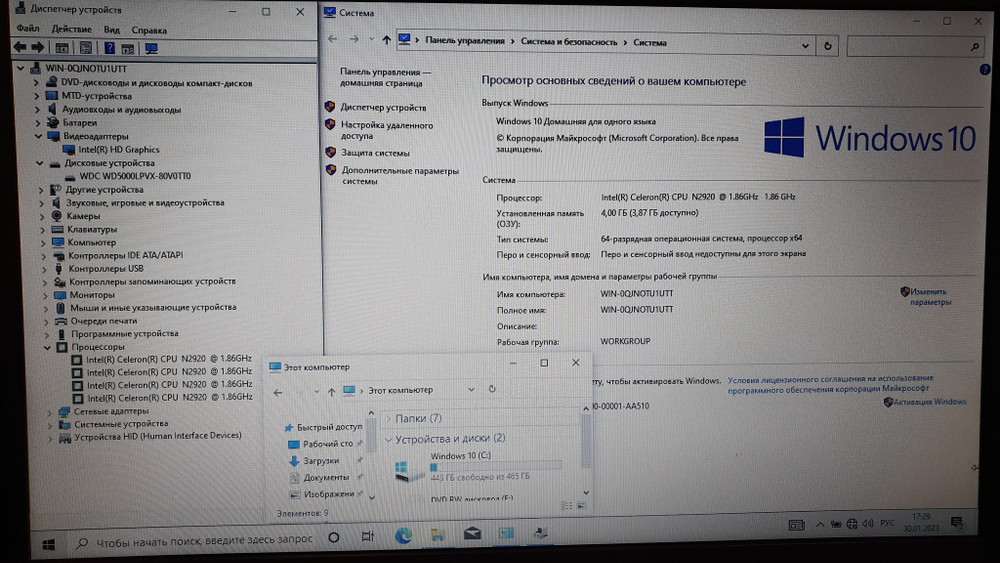Open Диспетчер устройств link in System window
This screenshot has height=563, width=1000.
click(383, 108)
